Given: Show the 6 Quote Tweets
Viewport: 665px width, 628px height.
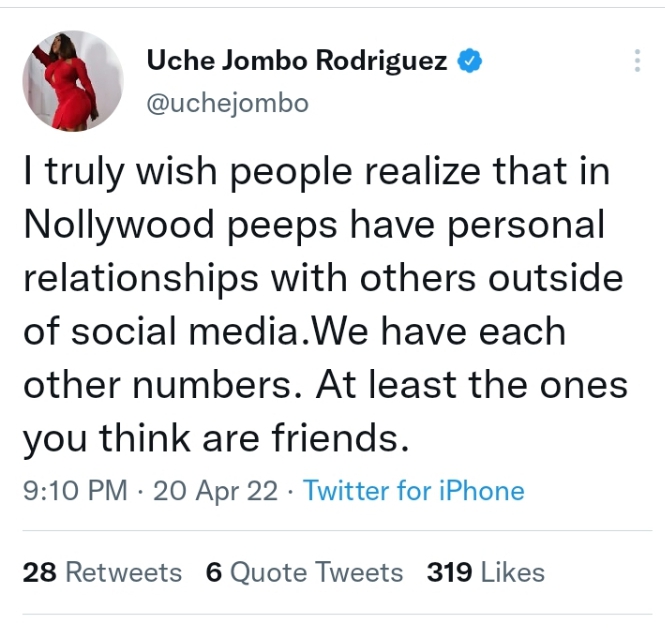Looking at the screenshot, I should coord(304,572).
